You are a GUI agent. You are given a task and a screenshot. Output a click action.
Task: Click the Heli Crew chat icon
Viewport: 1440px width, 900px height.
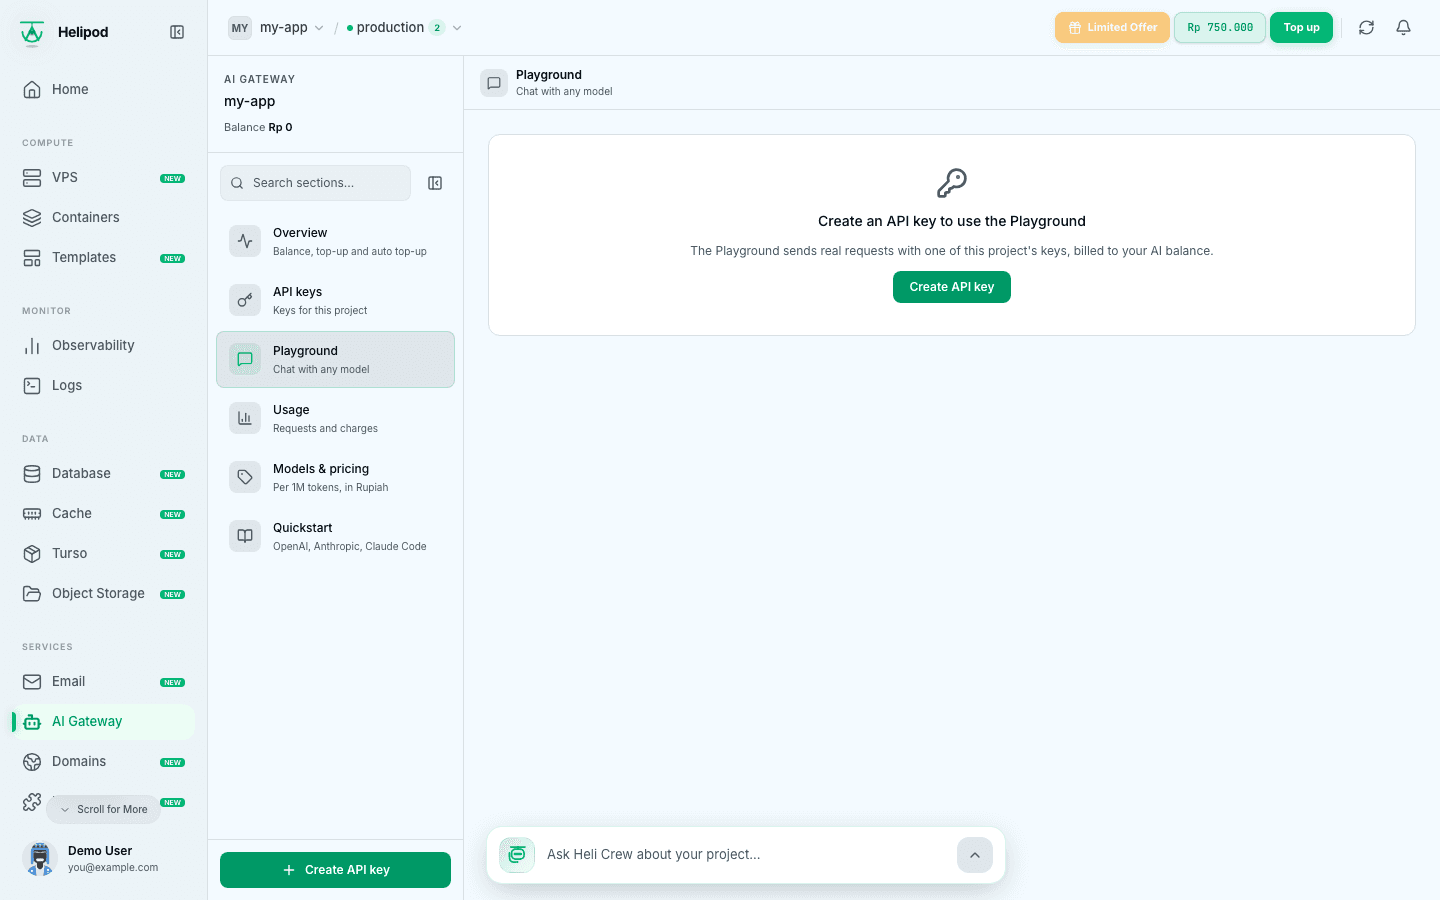click(517, 855)
